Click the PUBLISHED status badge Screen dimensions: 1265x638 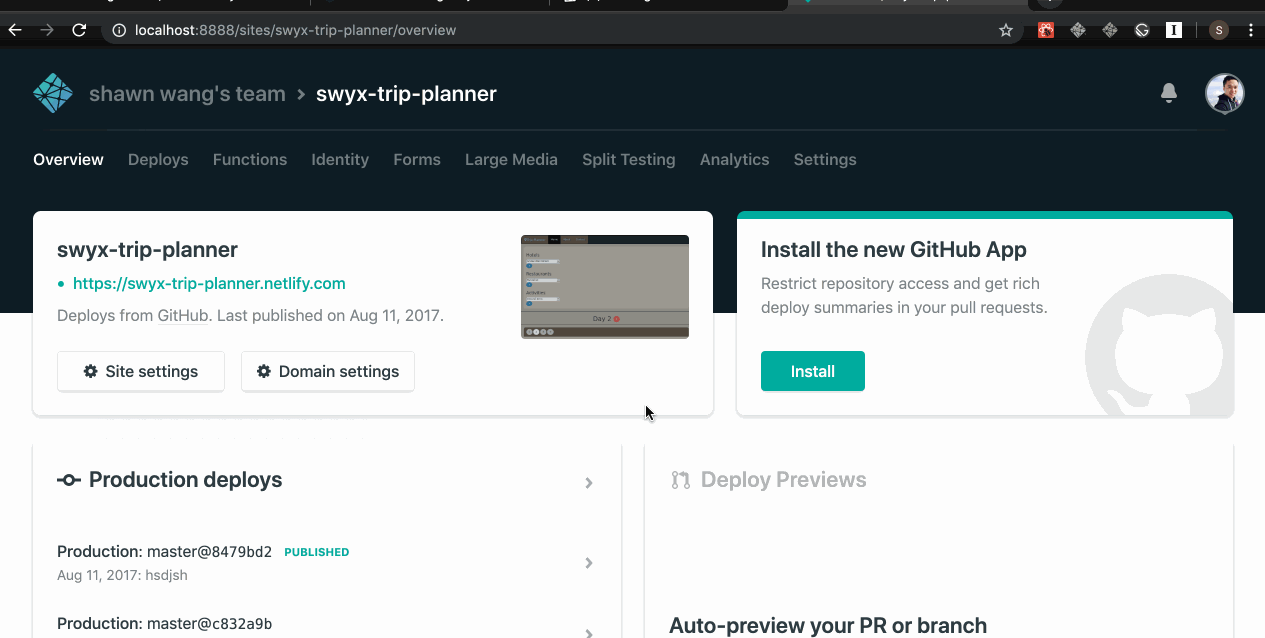[317, 552]
